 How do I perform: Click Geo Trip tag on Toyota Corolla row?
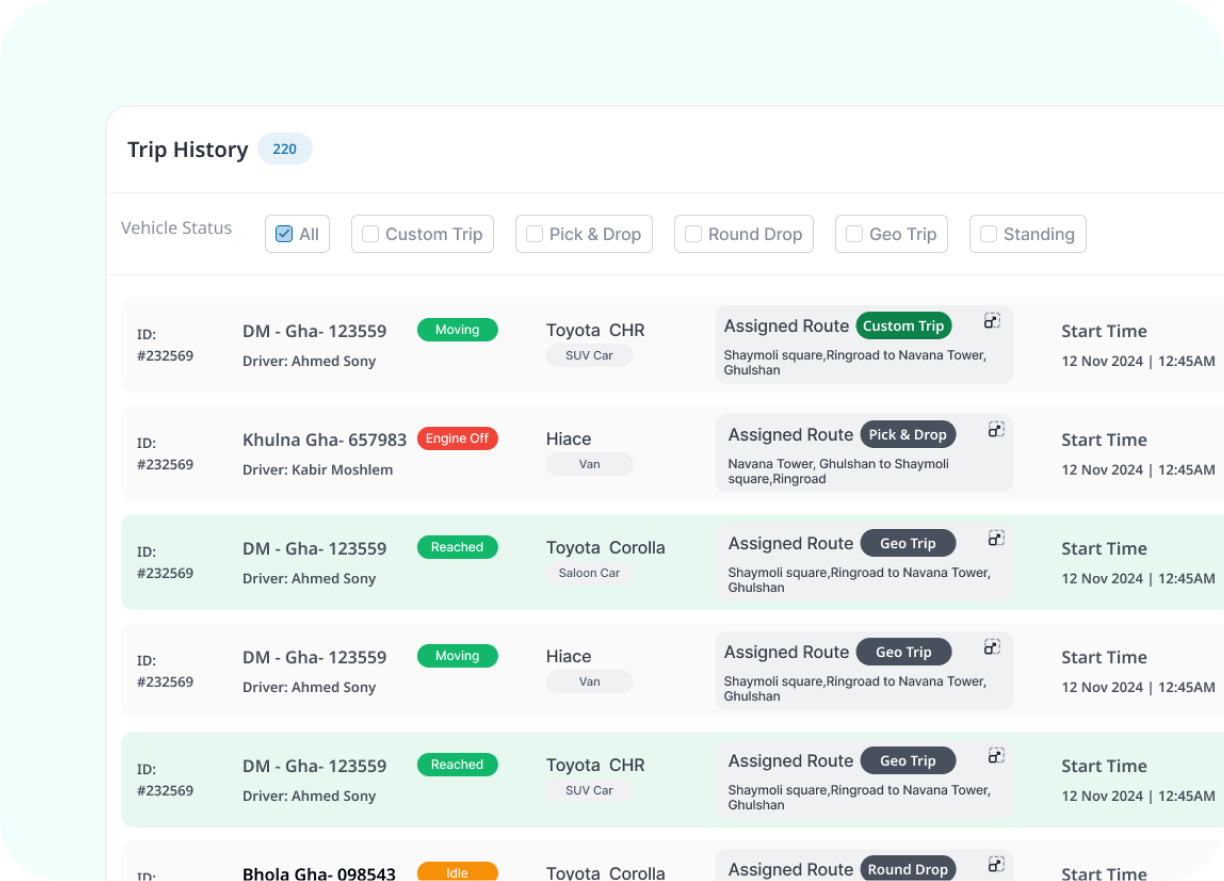click(908, 544)
